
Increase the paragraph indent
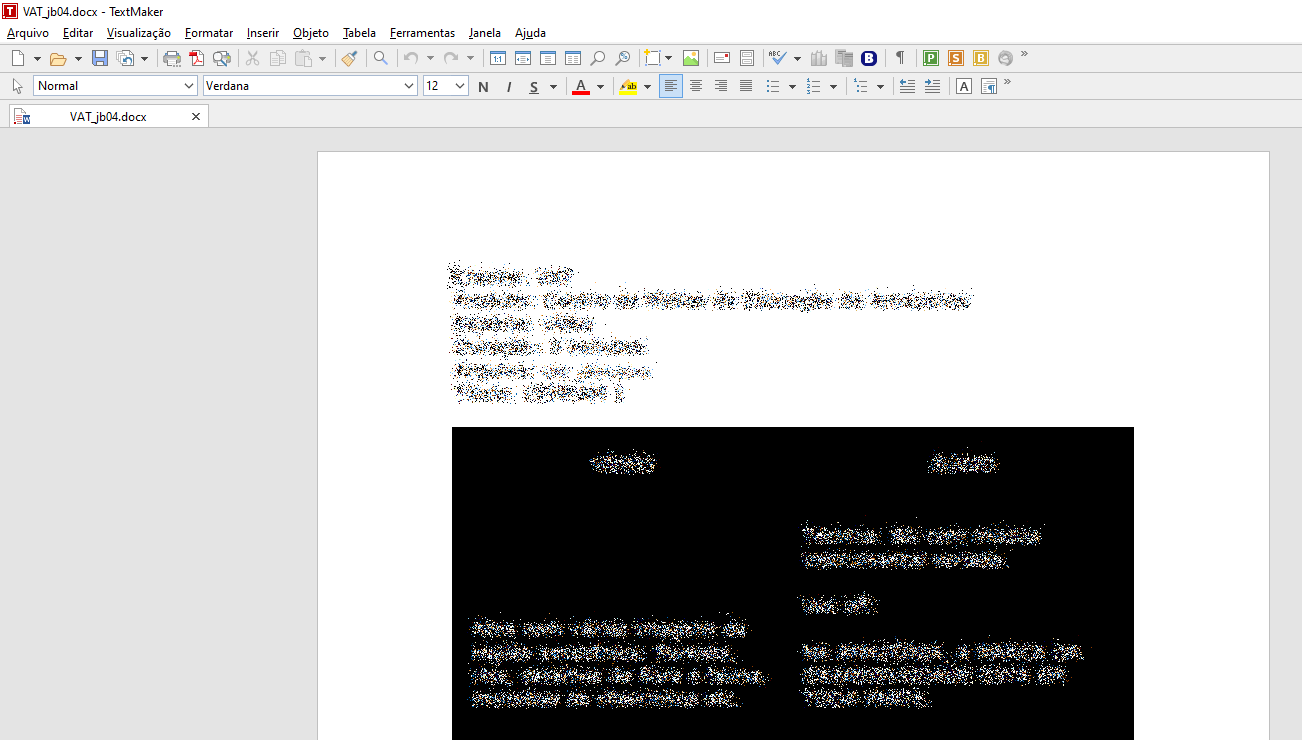932,86
